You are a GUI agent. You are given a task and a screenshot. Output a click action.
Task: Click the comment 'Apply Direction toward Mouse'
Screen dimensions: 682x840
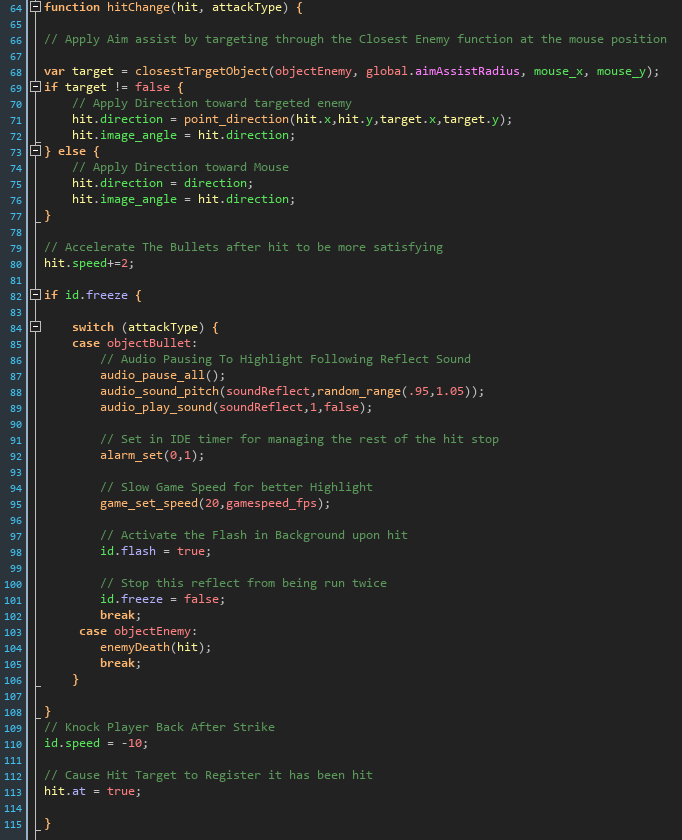coord(180,167)
